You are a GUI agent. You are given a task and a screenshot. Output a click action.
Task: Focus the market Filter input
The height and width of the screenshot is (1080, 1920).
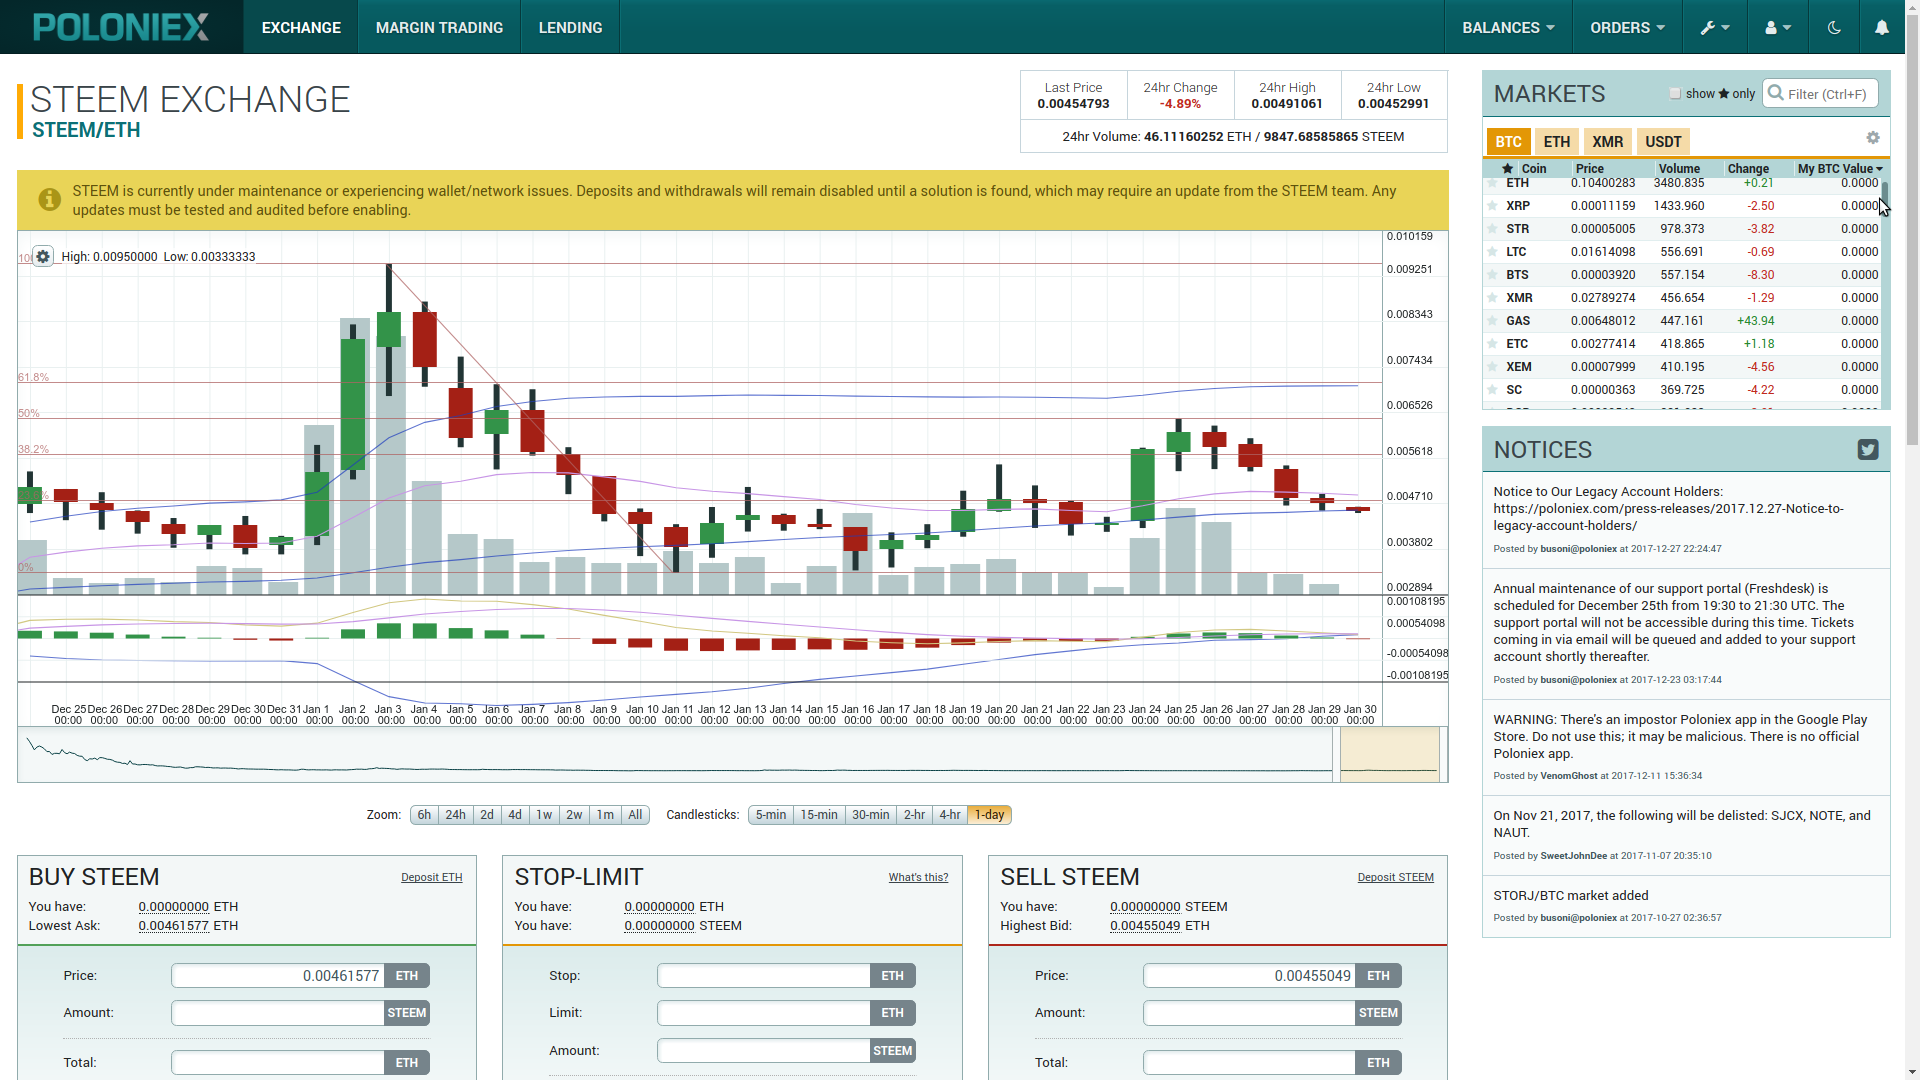(x=1820, y=93)
